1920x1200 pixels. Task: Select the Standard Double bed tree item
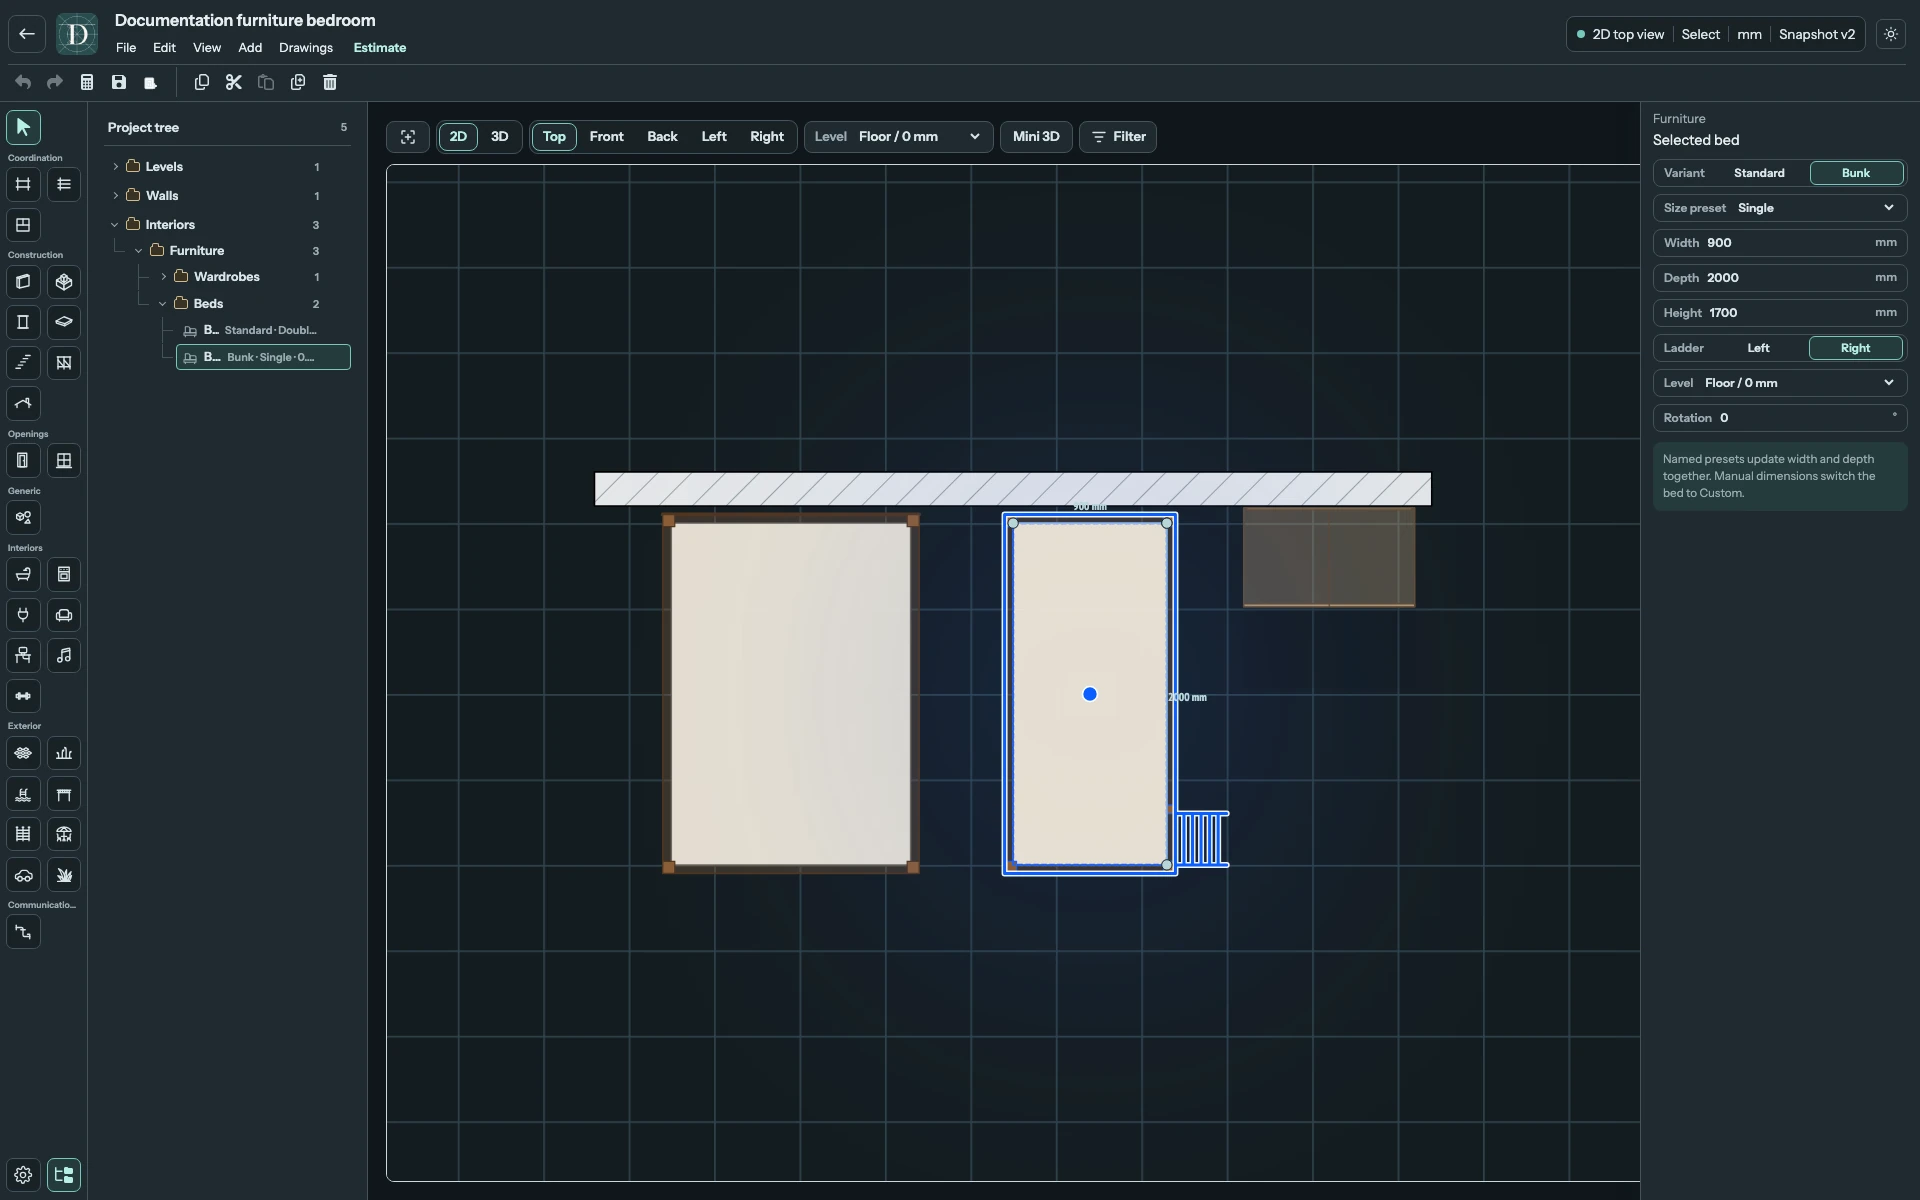point(263,330)
